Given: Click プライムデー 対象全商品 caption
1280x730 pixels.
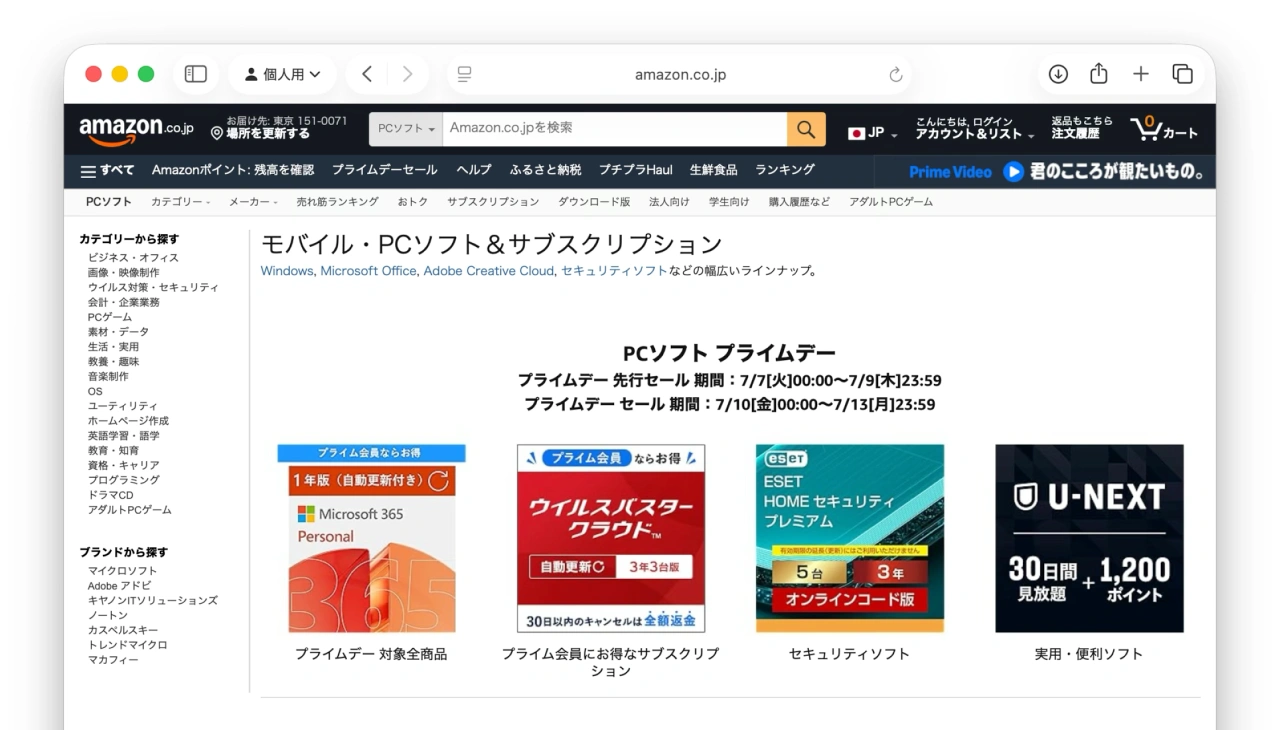Looking at the screenshot, I should click(x=371, y=654).
